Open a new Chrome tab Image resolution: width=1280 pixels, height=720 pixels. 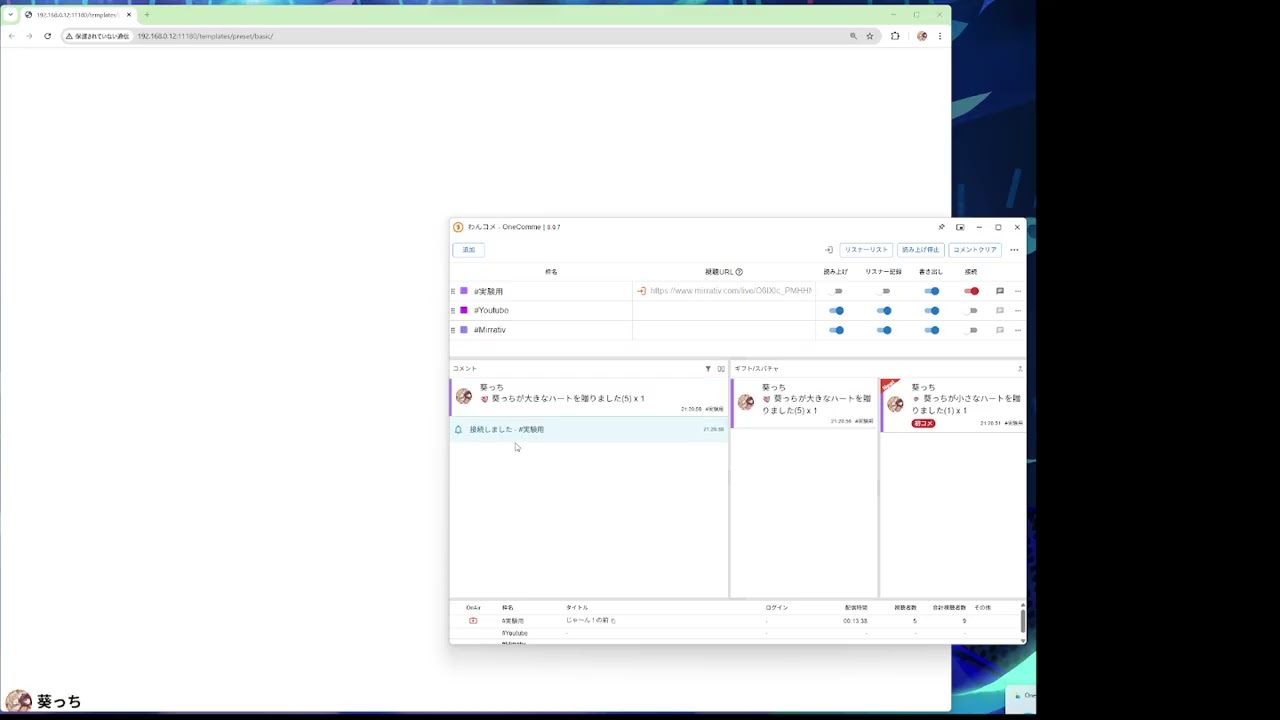point(147,15)
